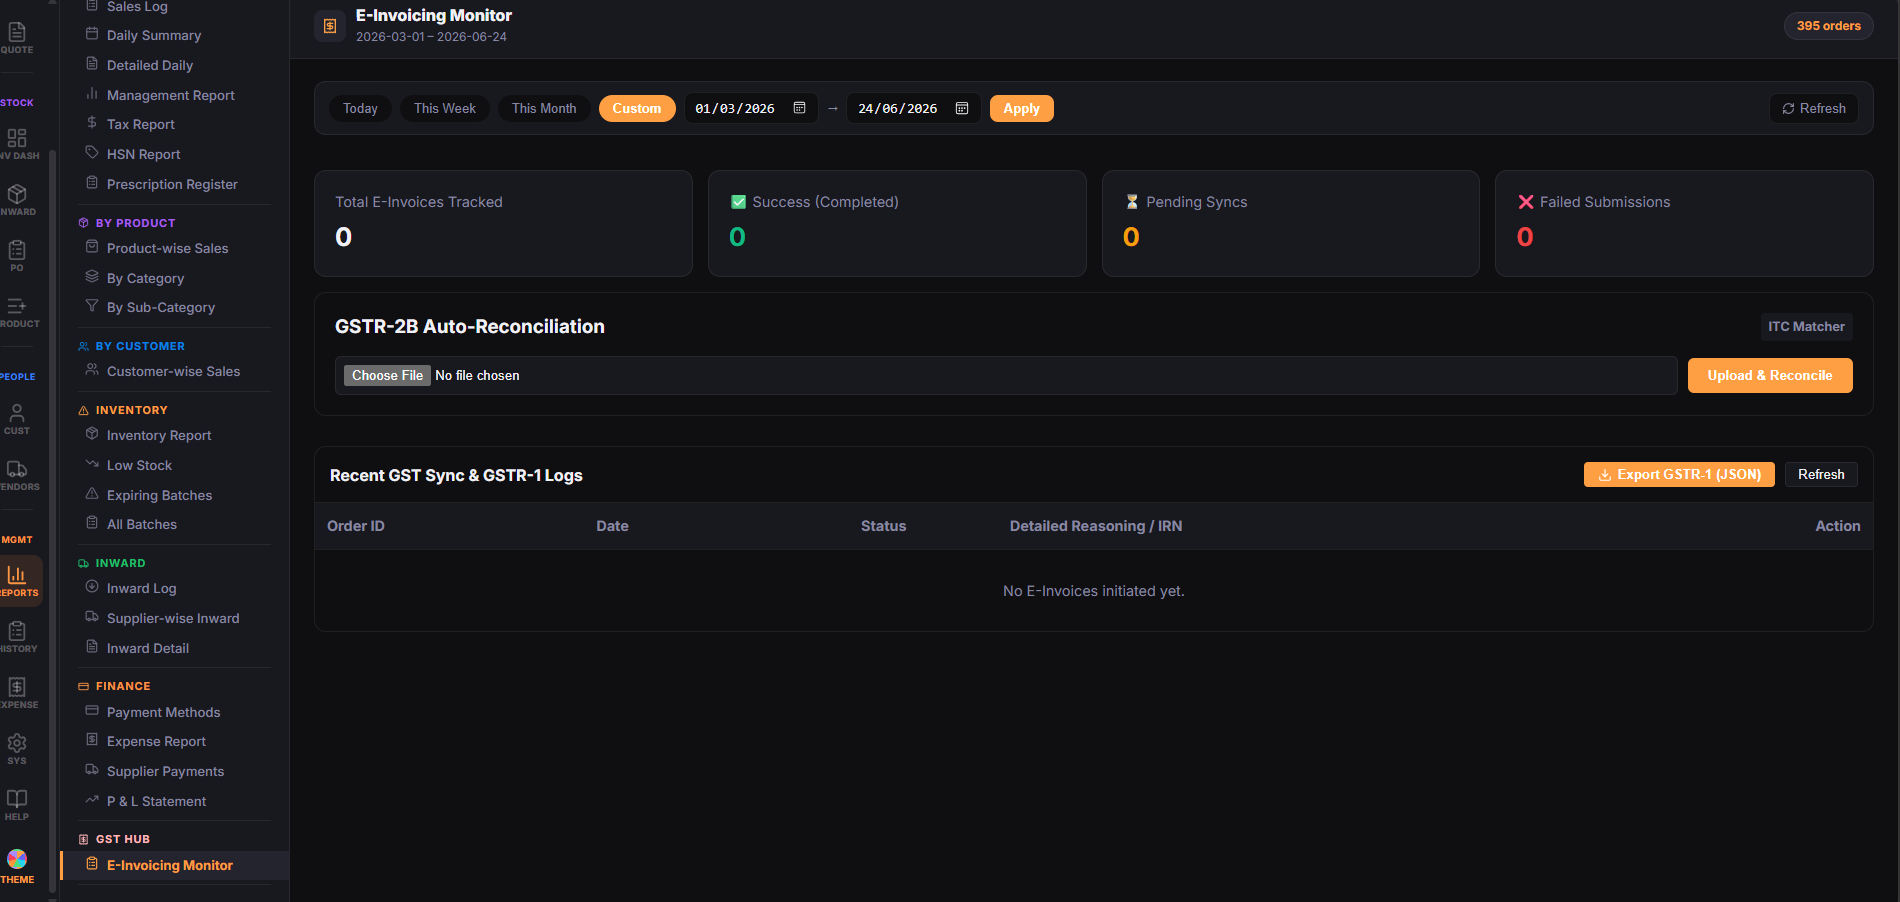Refresh the GST Sync logs table
Image resolution: width=1900 pixels, height=902 pixels.
tap(1821, 474)
